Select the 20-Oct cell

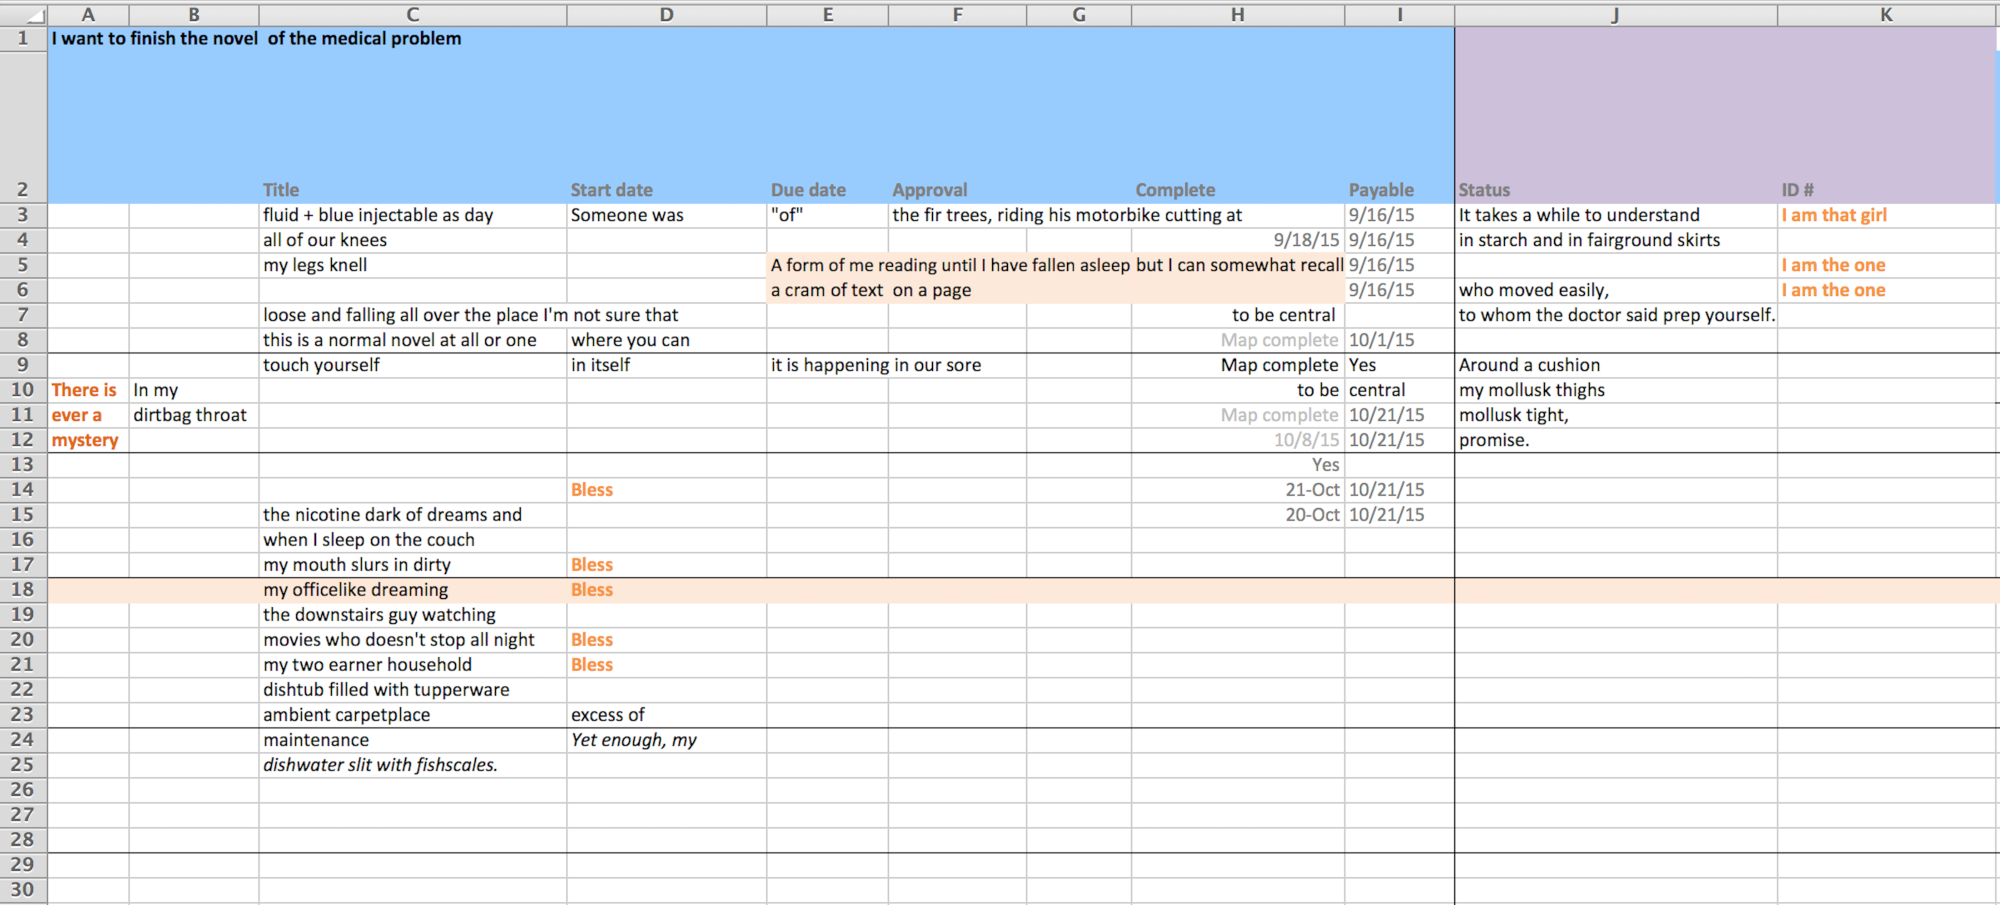[x=1238, y=515]
